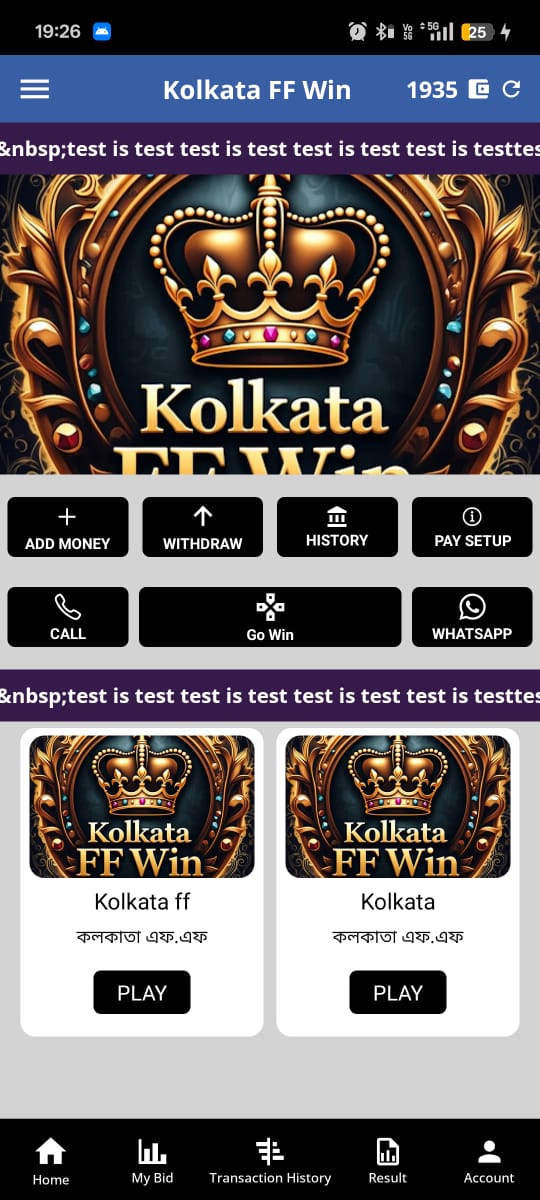
Task: Contact support via WhatsApp button
Action: coord(472,617)
